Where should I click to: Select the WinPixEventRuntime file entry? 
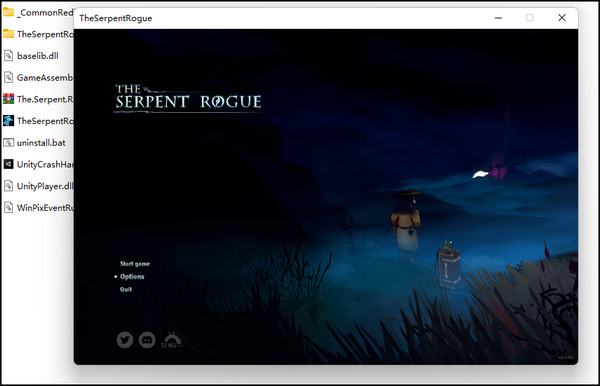[38, 208]
